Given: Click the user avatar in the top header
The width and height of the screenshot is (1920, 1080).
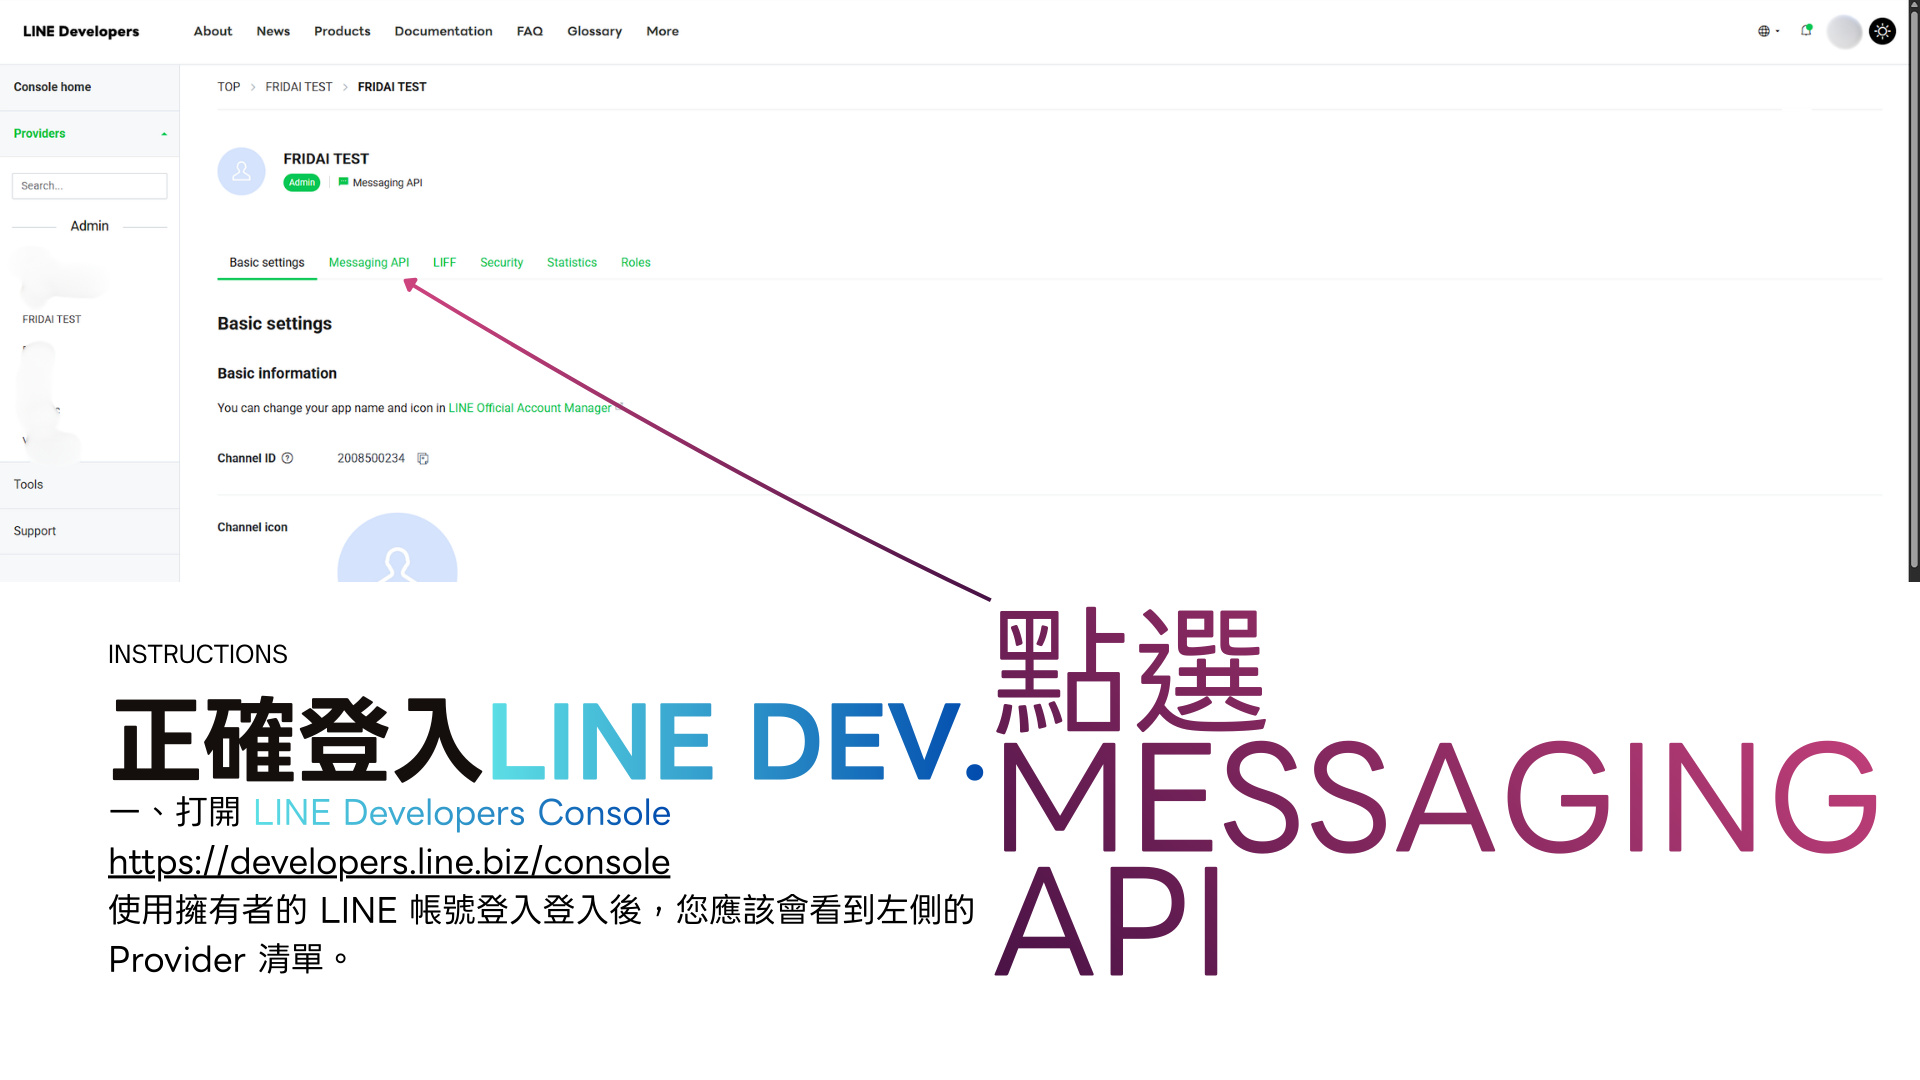Looking at the screenshot, I should coord(1844,31).
